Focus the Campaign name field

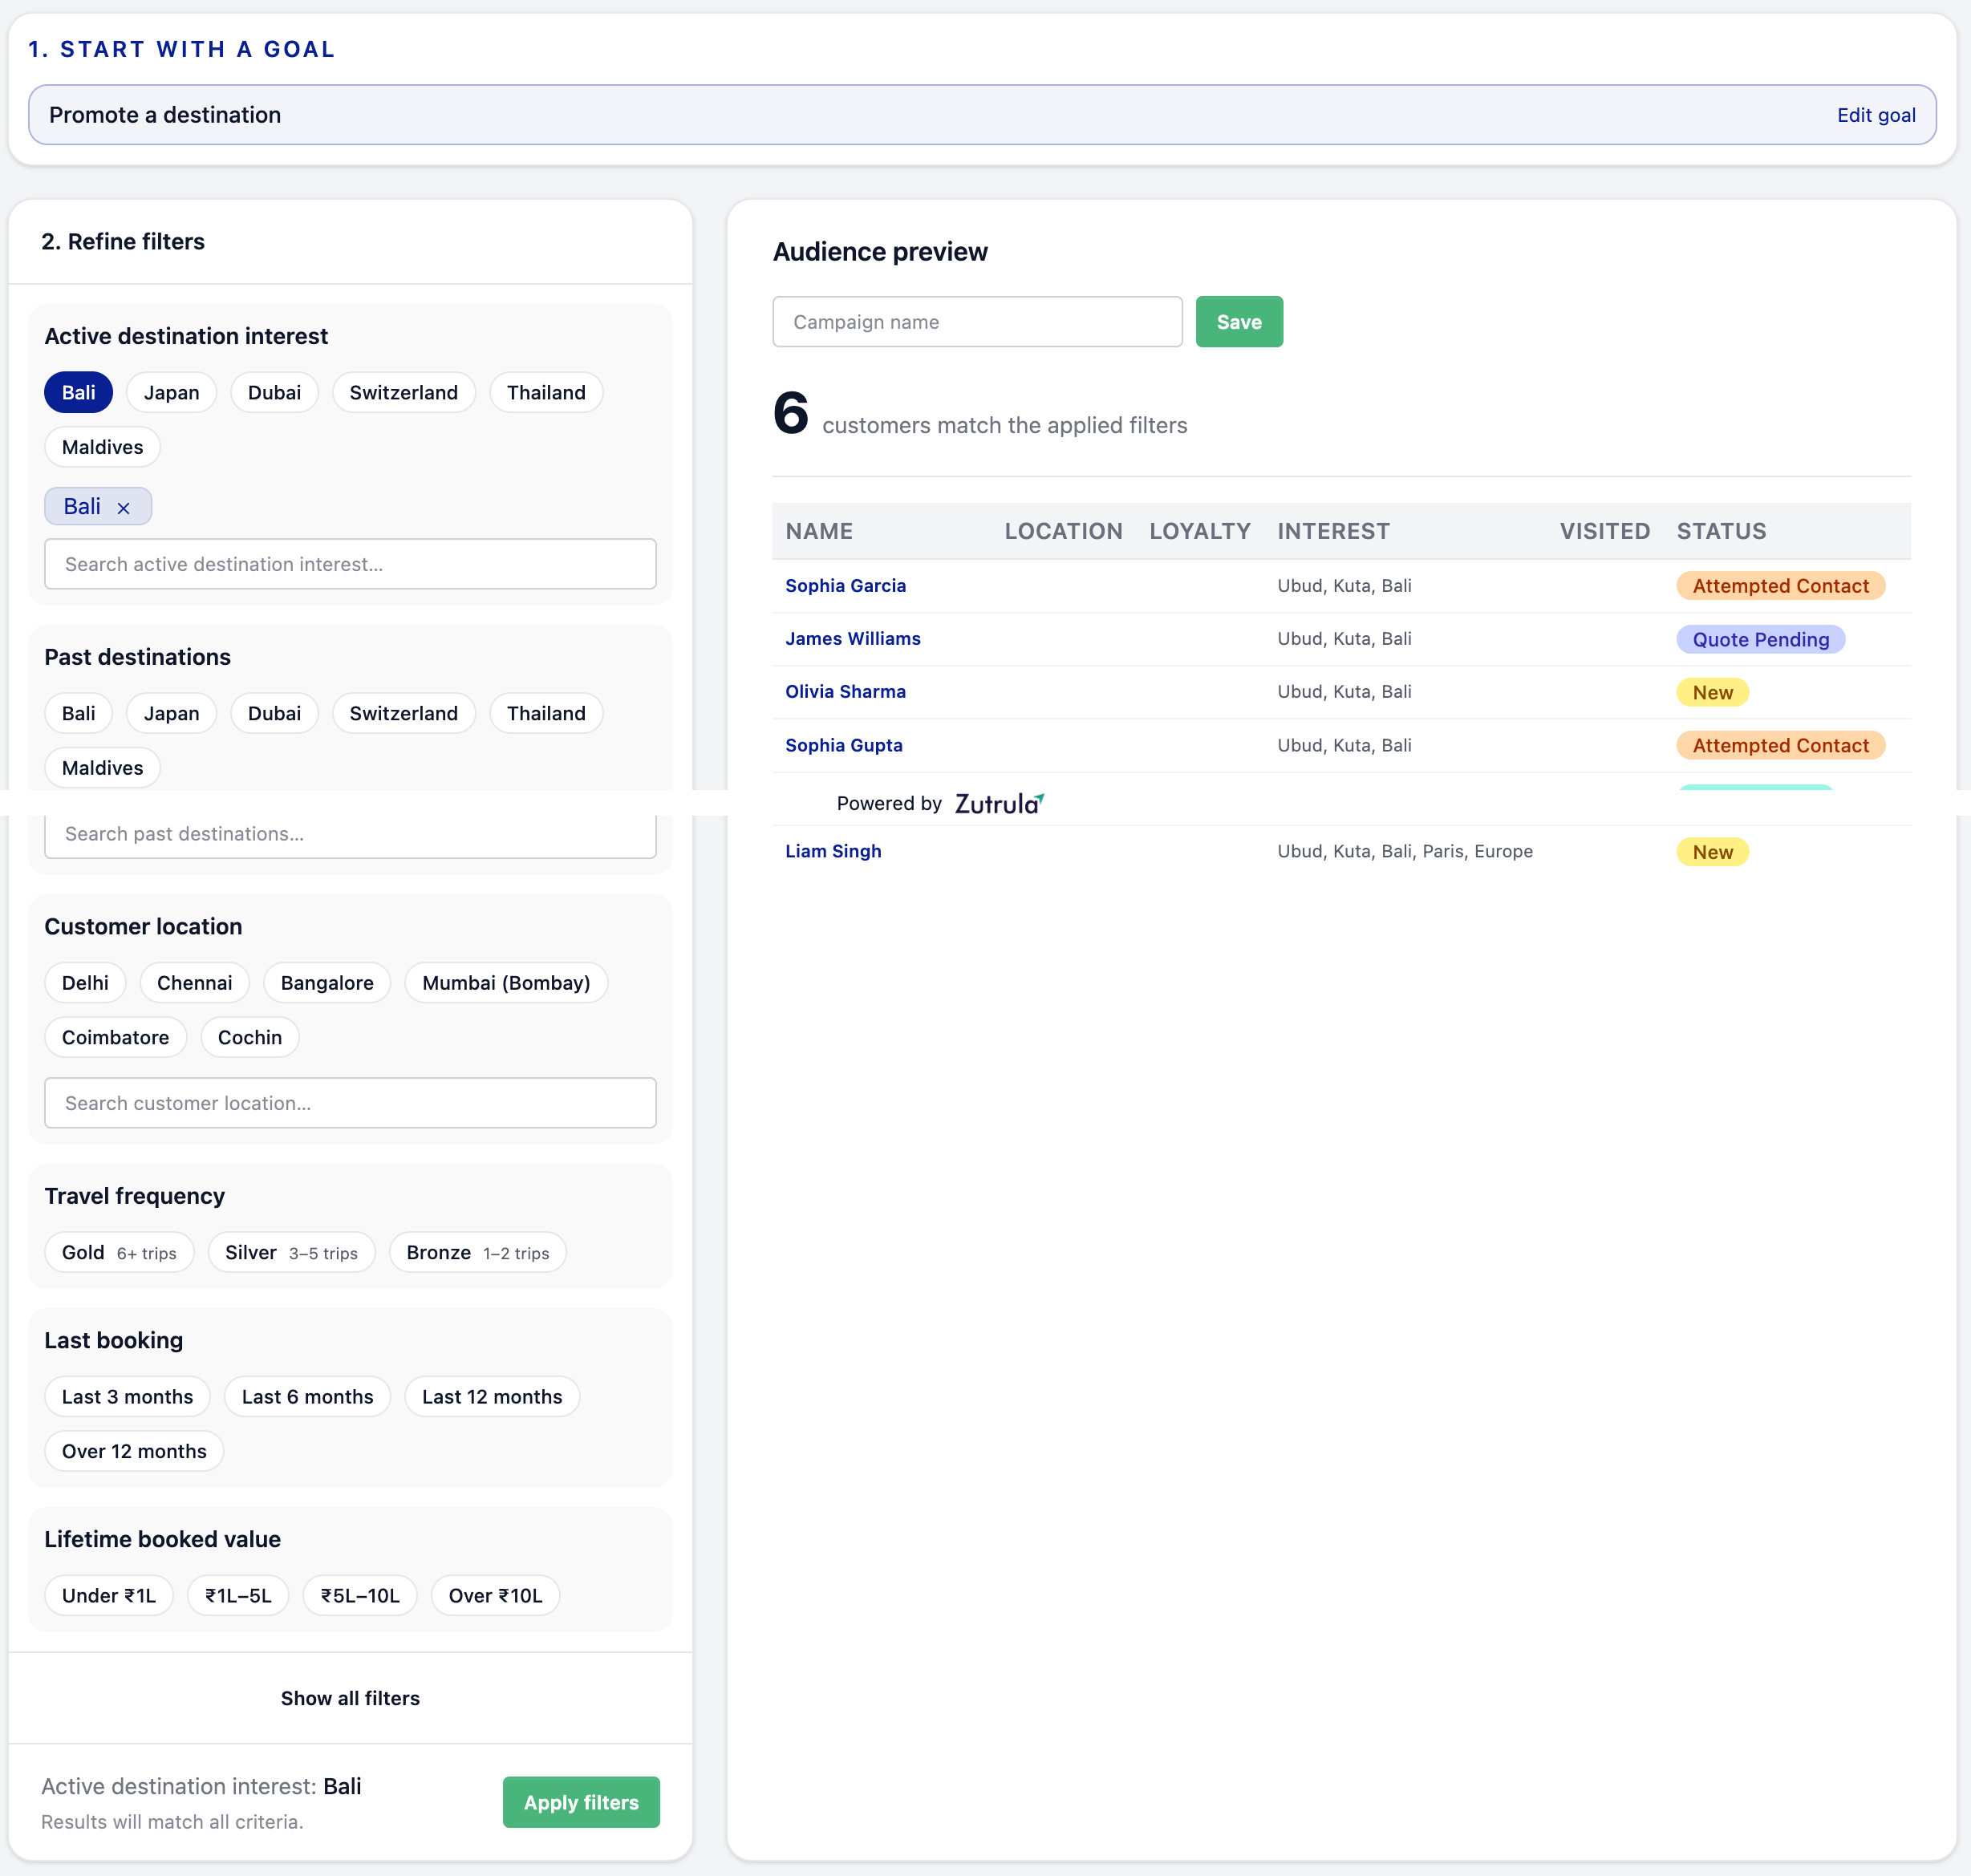[x=977, y=322]
